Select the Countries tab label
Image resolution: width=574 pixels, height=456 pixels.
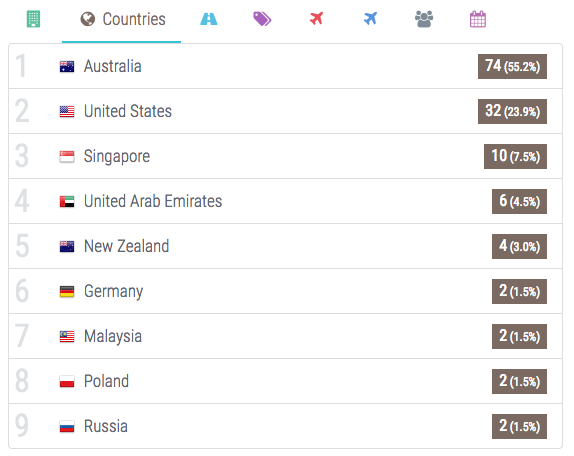pyautogui.click(x=134, y=19)
